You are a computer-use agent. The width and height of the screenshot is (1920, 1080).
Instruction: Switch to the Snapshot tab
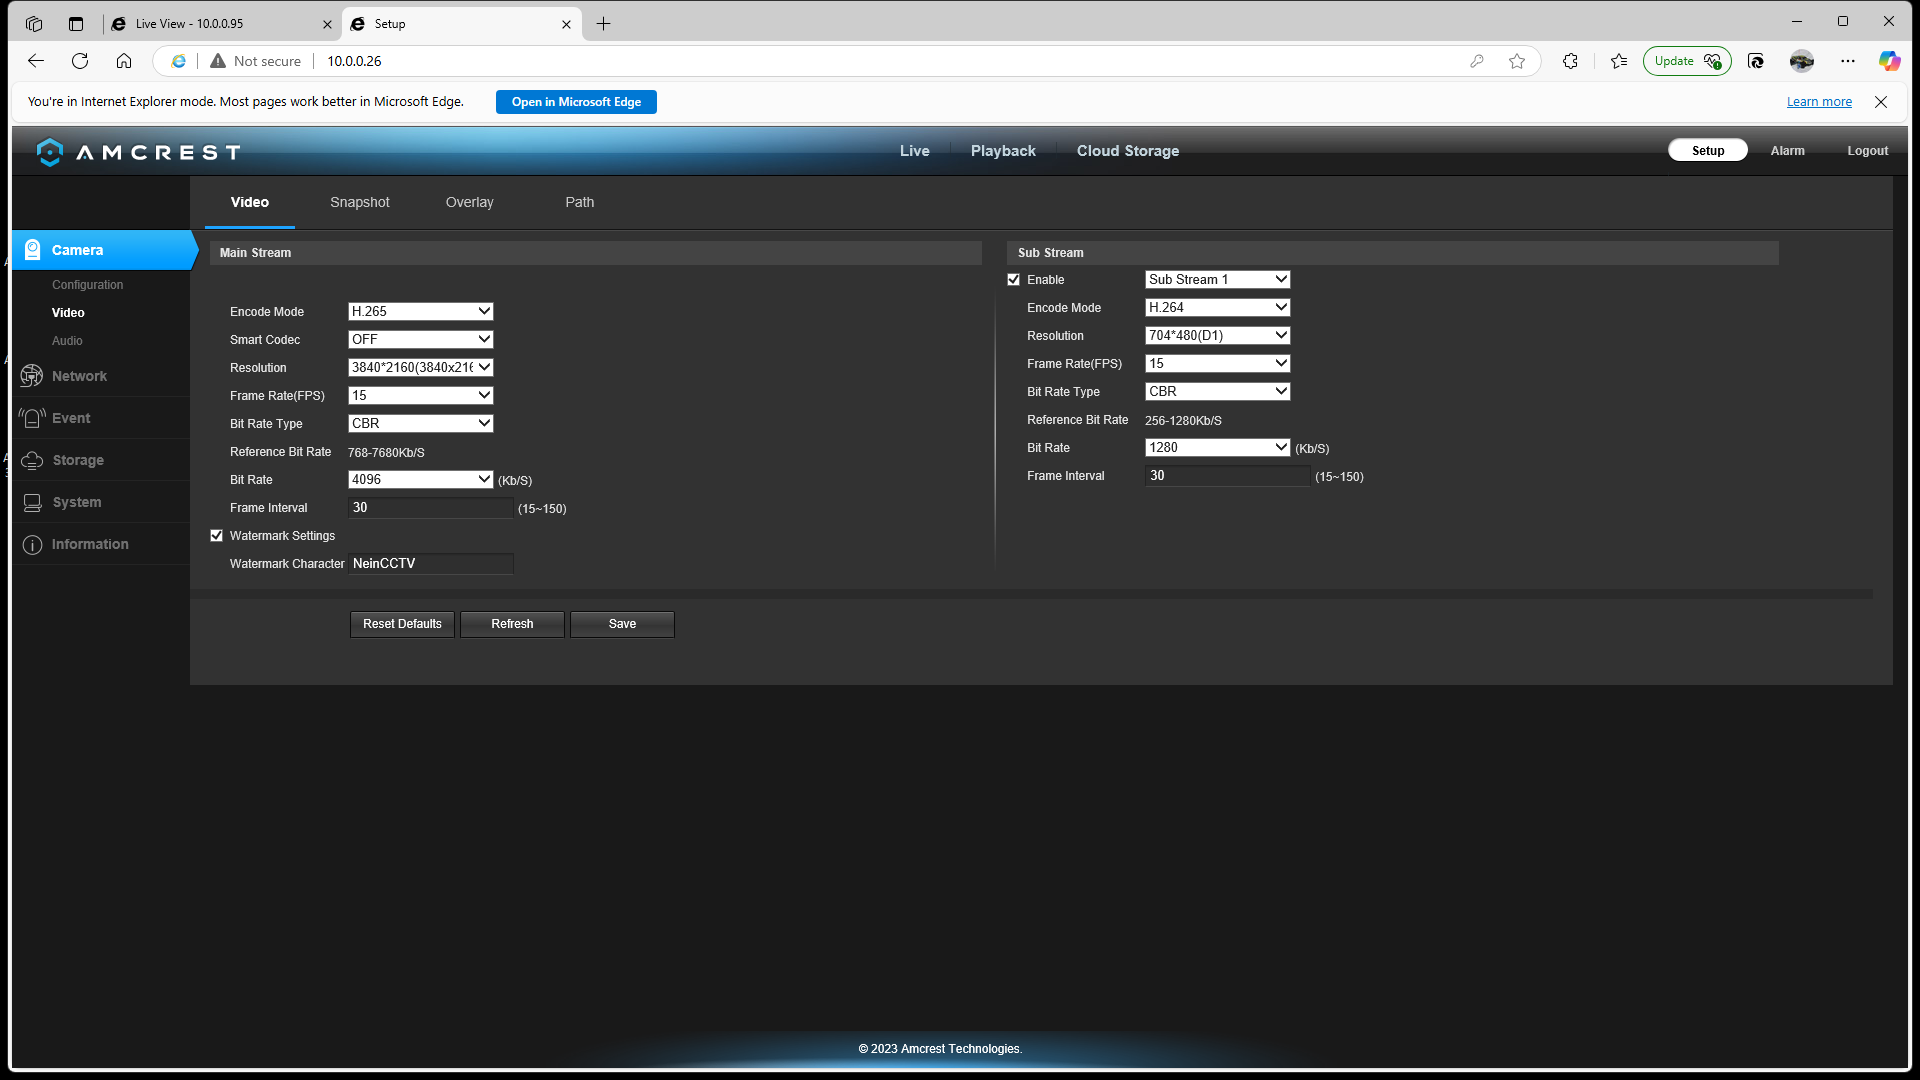coord(360,202)
